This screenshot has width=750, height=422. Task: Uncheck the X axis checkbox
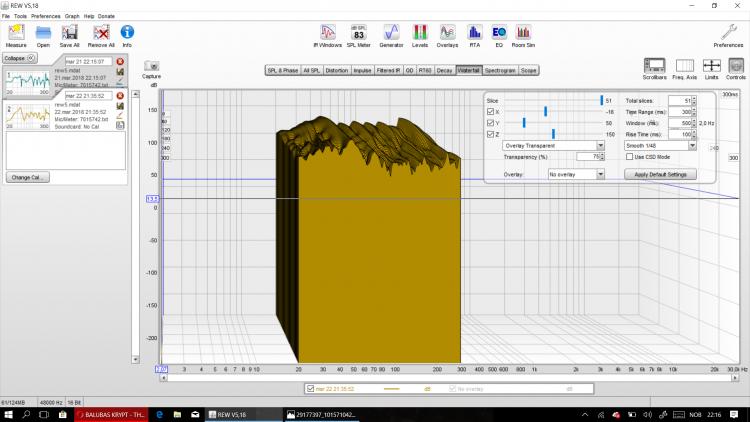click(489, 112)
